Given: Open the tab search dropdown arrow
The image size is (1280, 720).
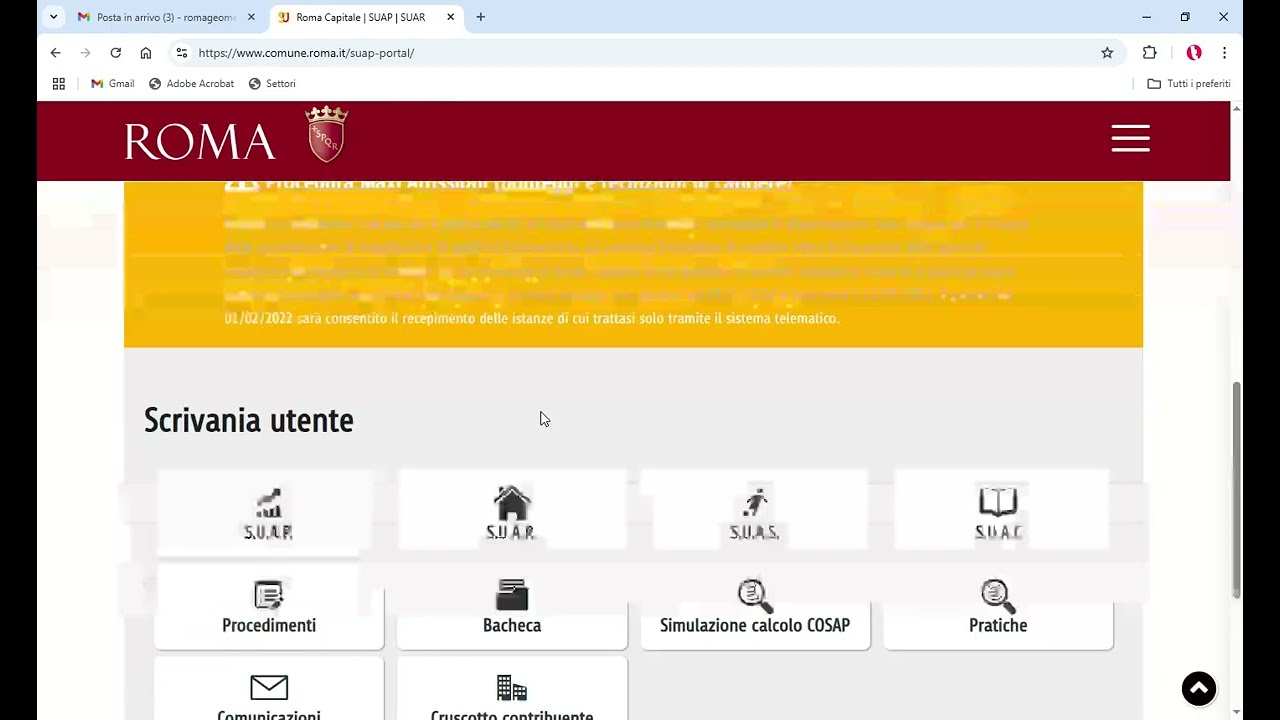Looking at the screenshot, I should [x=53, y=17].
